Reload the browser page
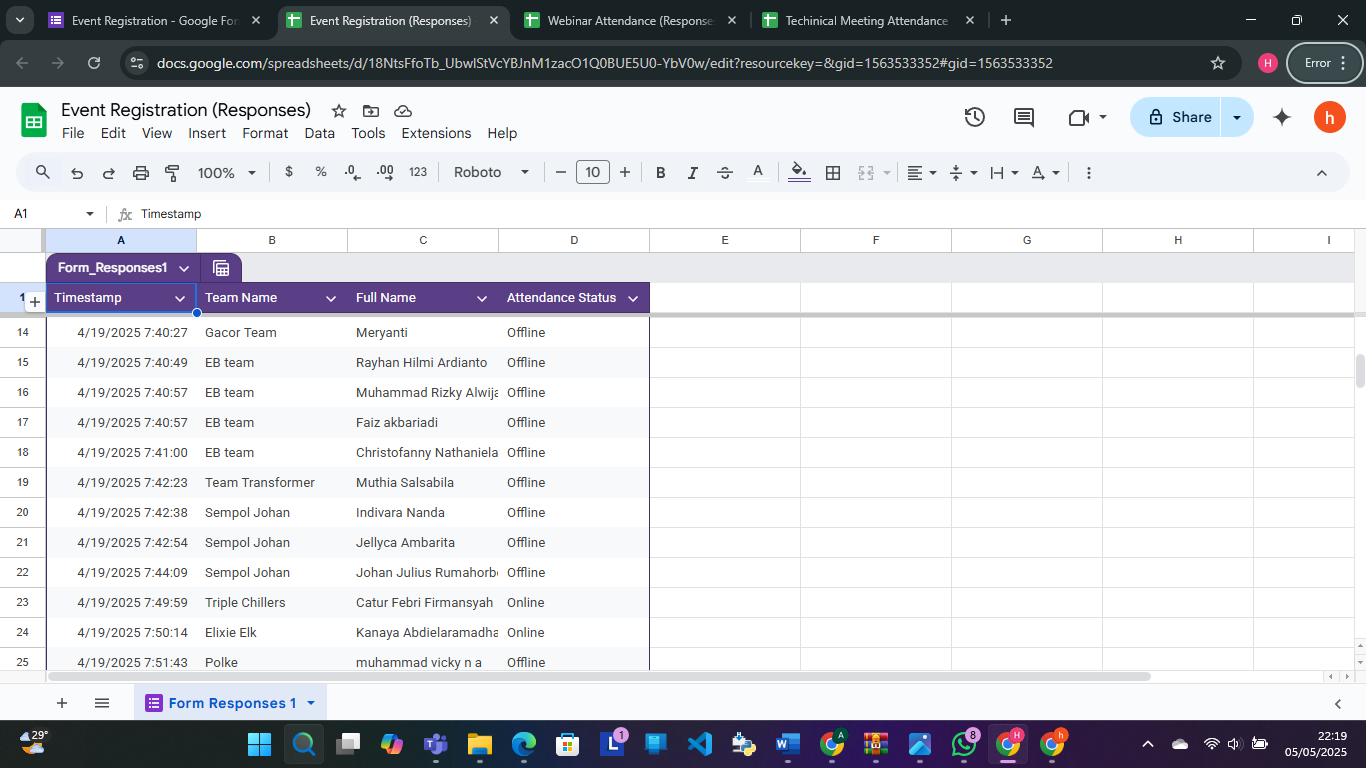This screenshot has height=768, width=1366. click(x=94, y=63)
